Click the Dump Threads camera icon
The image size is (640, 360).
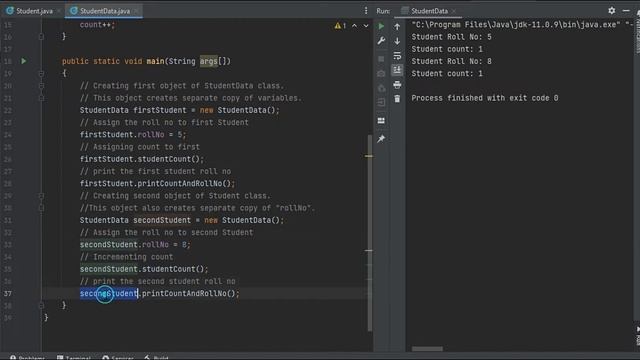[x=381, y=74]
